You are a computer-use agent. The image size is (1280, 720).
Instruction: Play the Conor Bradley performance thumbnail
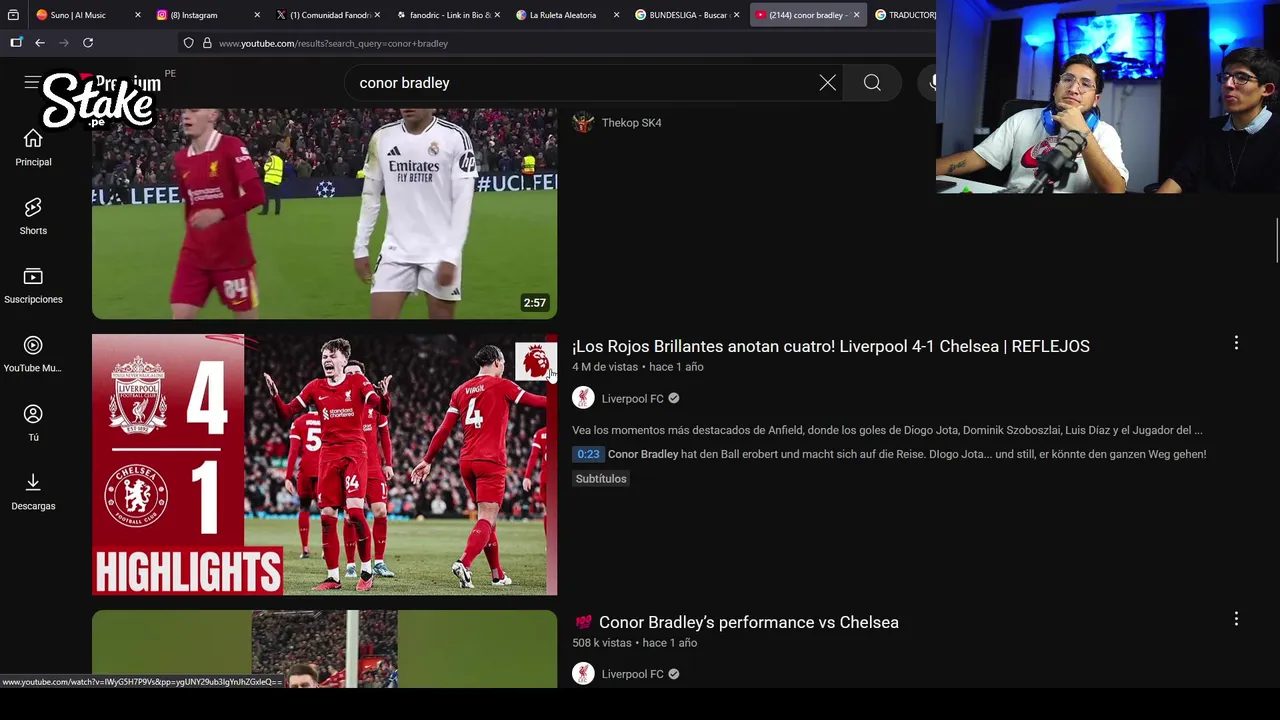[x=324, y=649]
